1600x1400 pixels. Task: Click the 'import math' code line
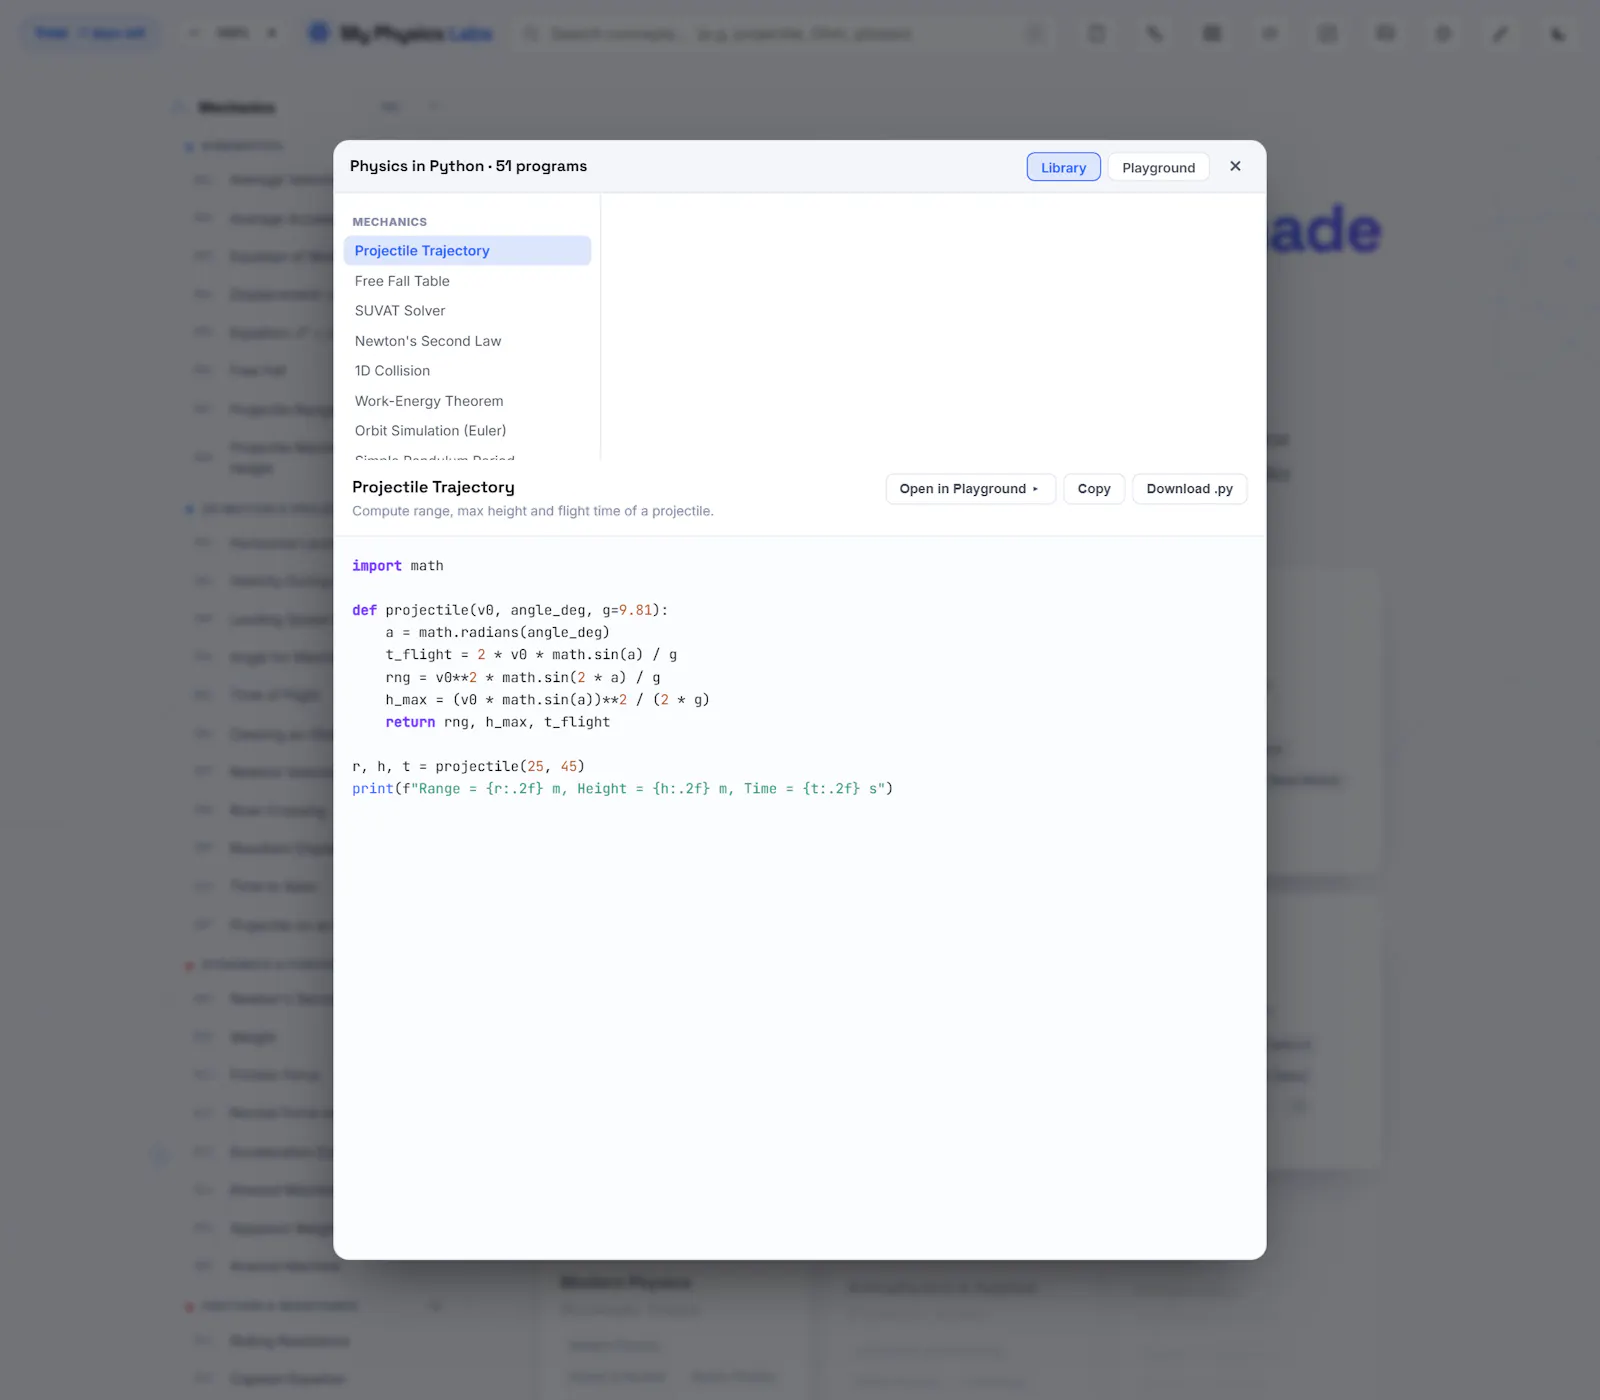[x=397, y=566]
